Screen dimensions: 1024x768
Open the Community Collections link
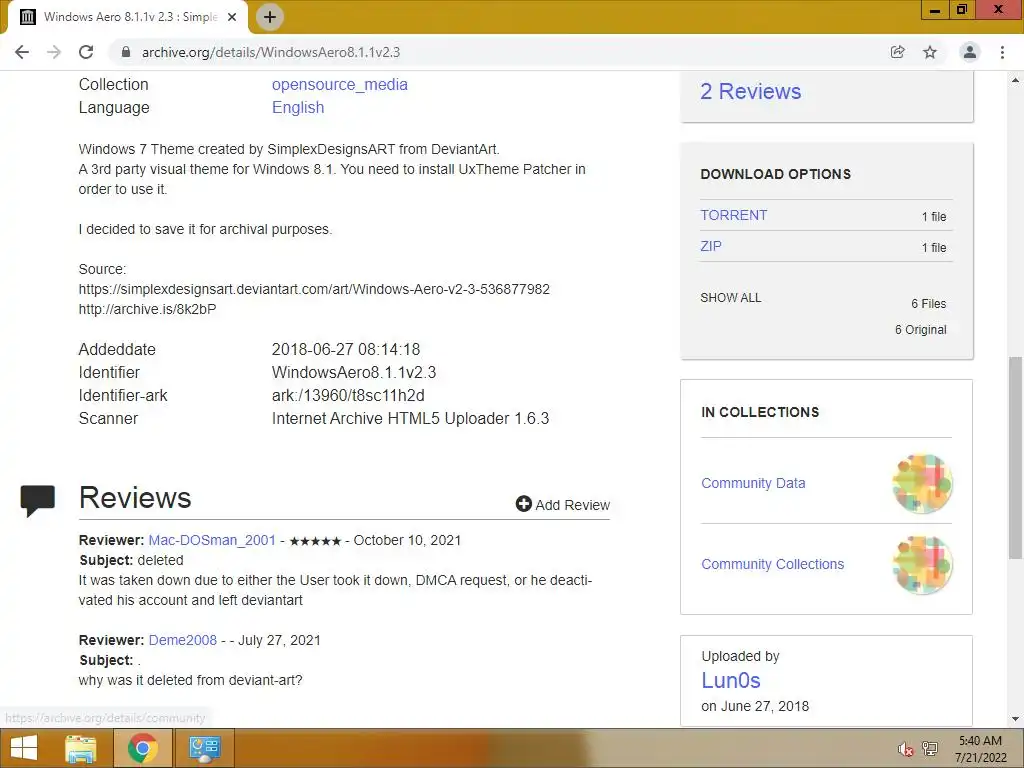[x=773, y=564]
